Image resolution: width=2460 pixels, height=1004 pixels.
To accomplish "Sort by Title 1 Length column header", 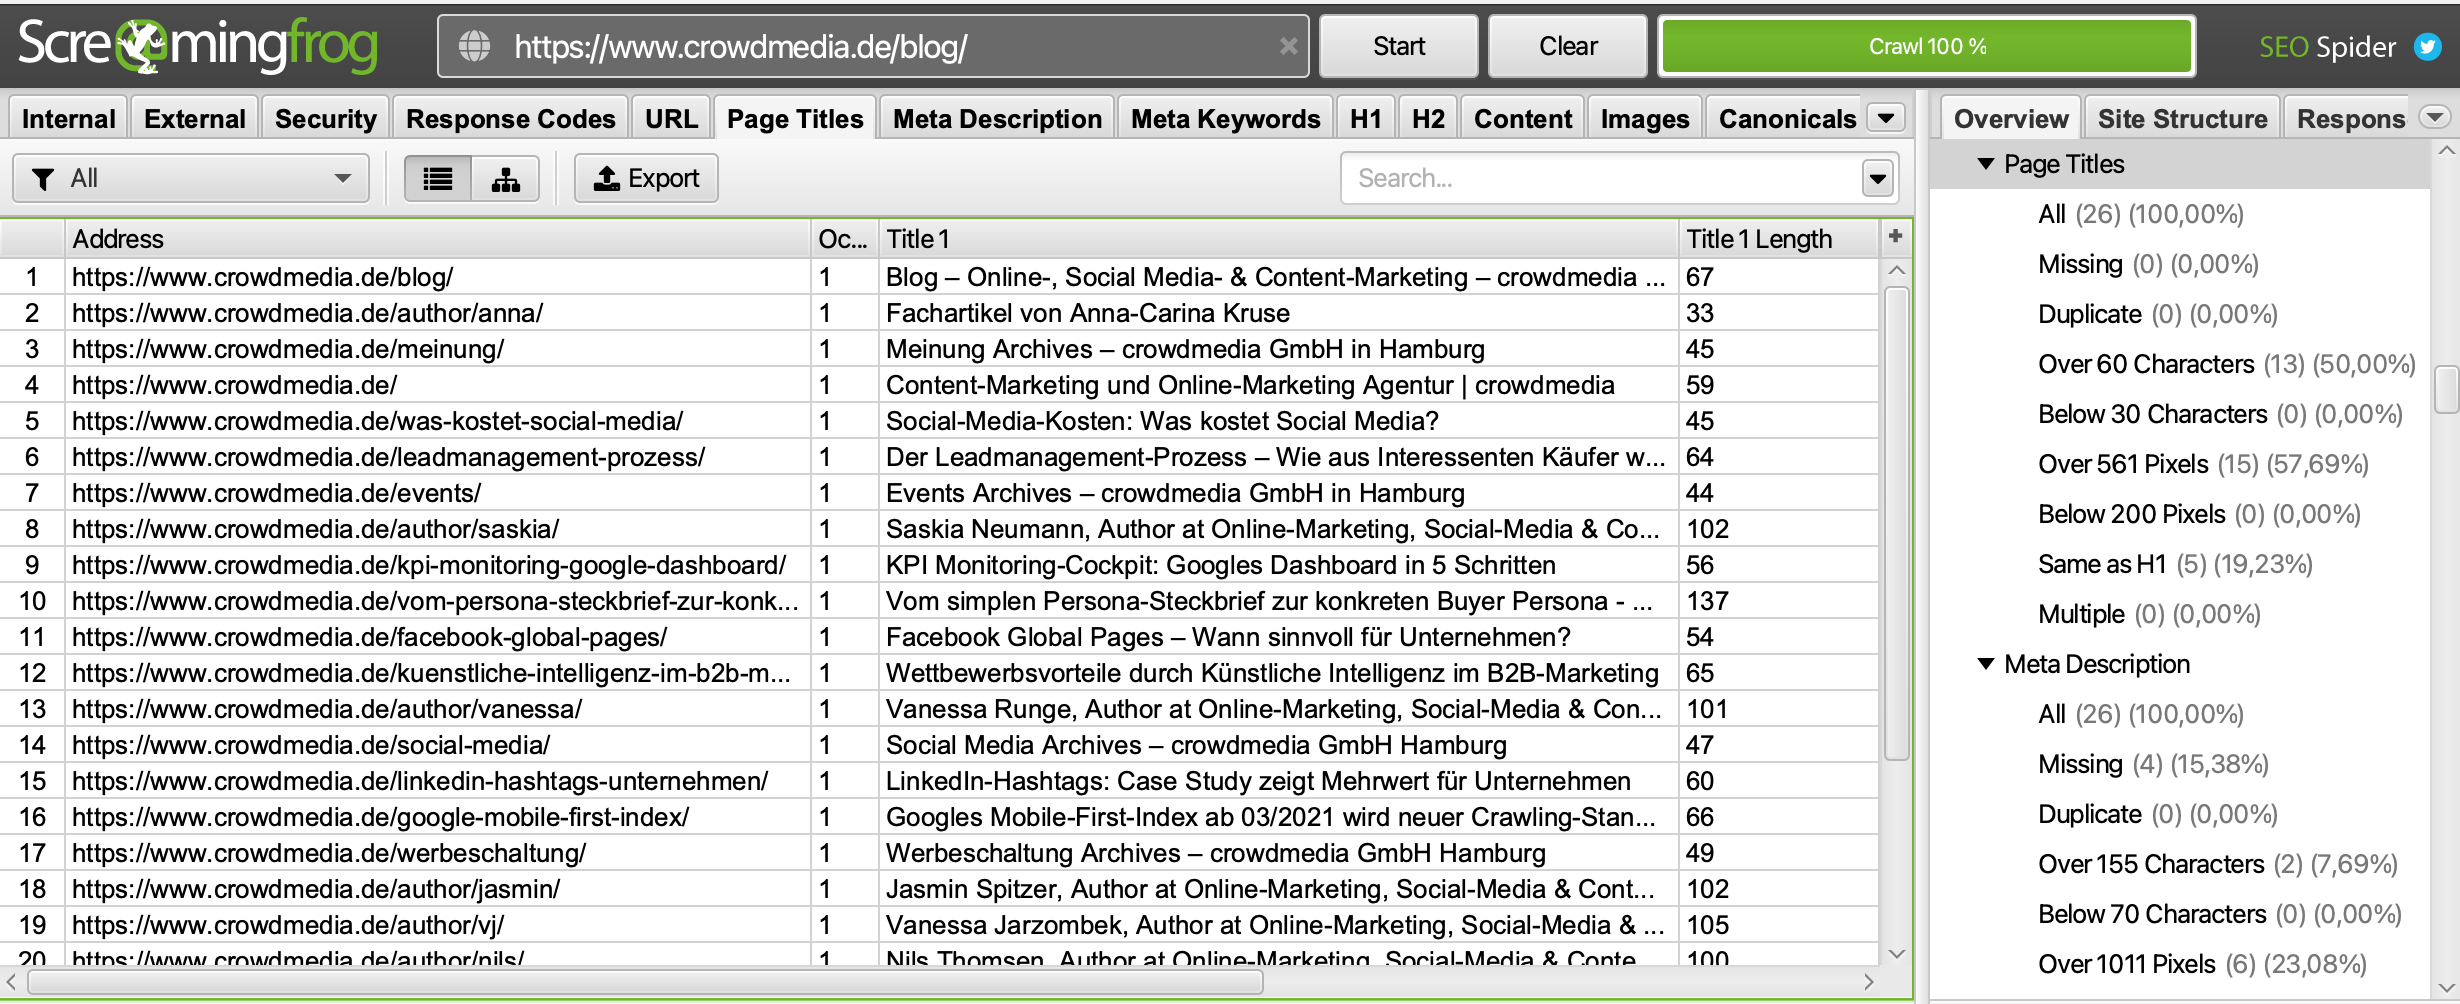I will (x=1778, y=239).
